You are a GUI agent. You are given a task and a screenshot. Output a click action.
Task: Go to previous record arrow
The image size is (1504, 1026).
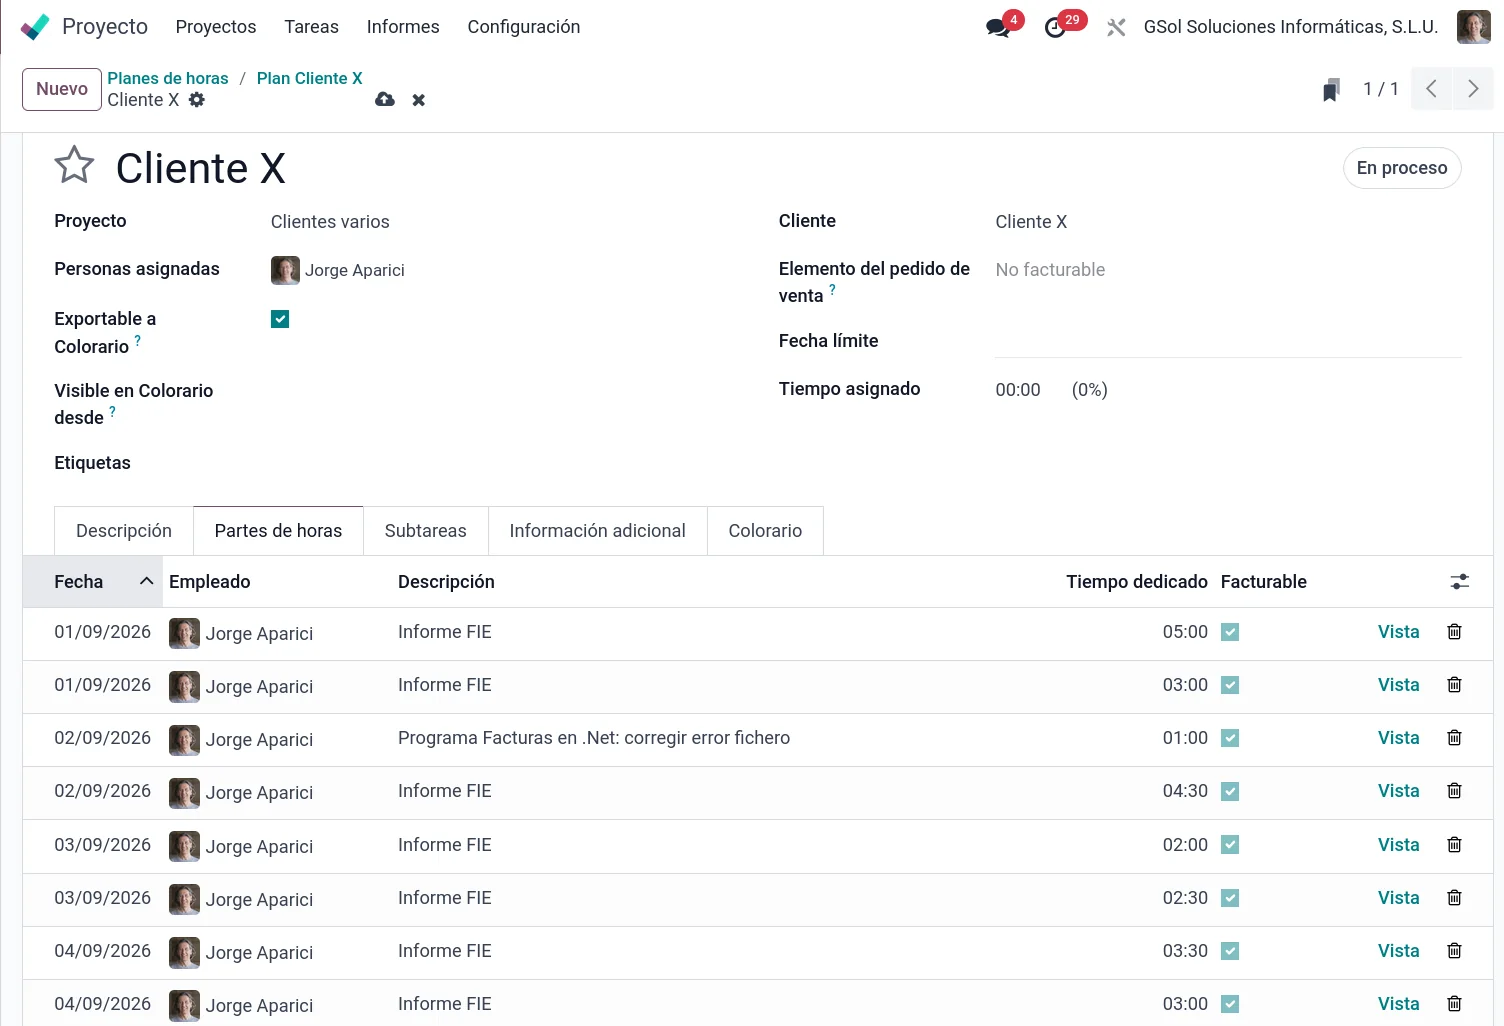click(x=1431, y=89)
